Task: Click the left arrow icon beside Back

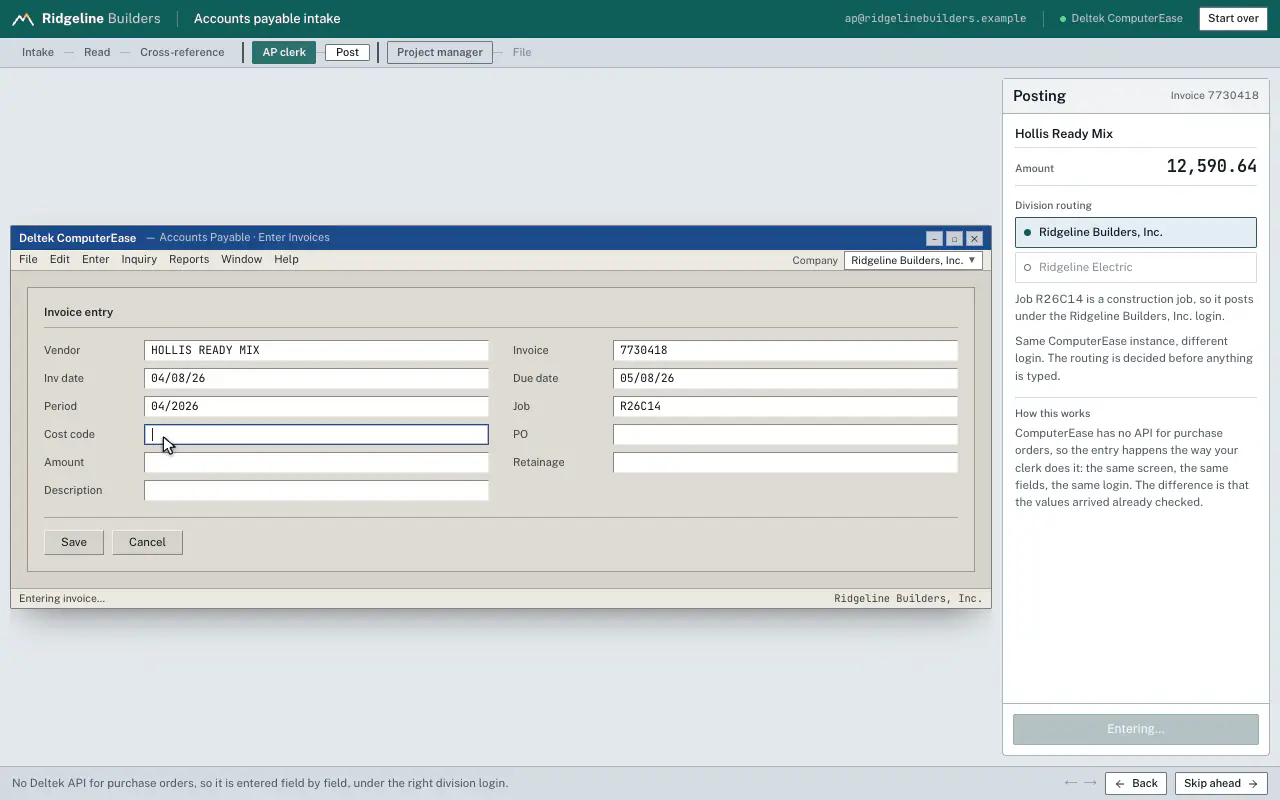Action: point(1071,783)
